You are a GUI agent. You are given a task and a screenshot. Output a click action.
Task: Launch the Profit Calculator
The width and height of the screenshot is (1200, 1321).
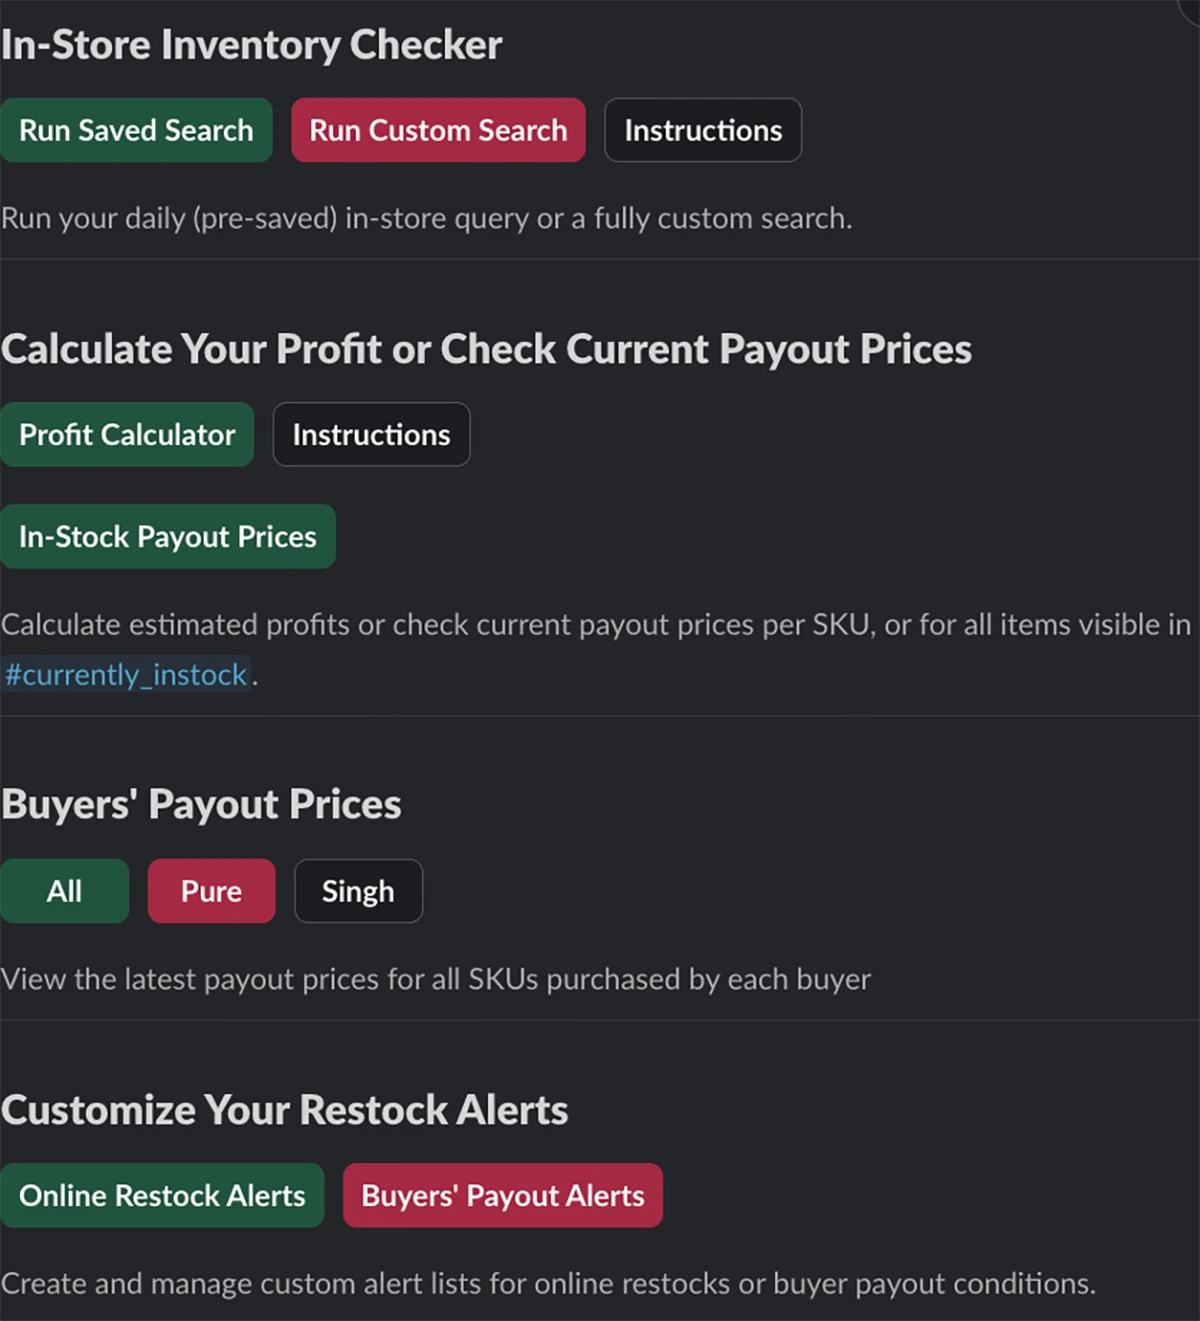click(127, 434)
